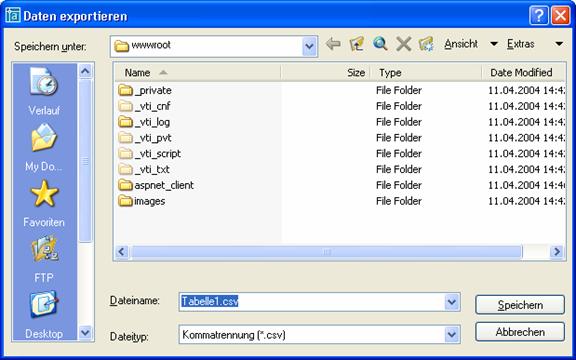Select the _vti_script folder icon
The image size is (576, 360).
click(x=125, y=153)
